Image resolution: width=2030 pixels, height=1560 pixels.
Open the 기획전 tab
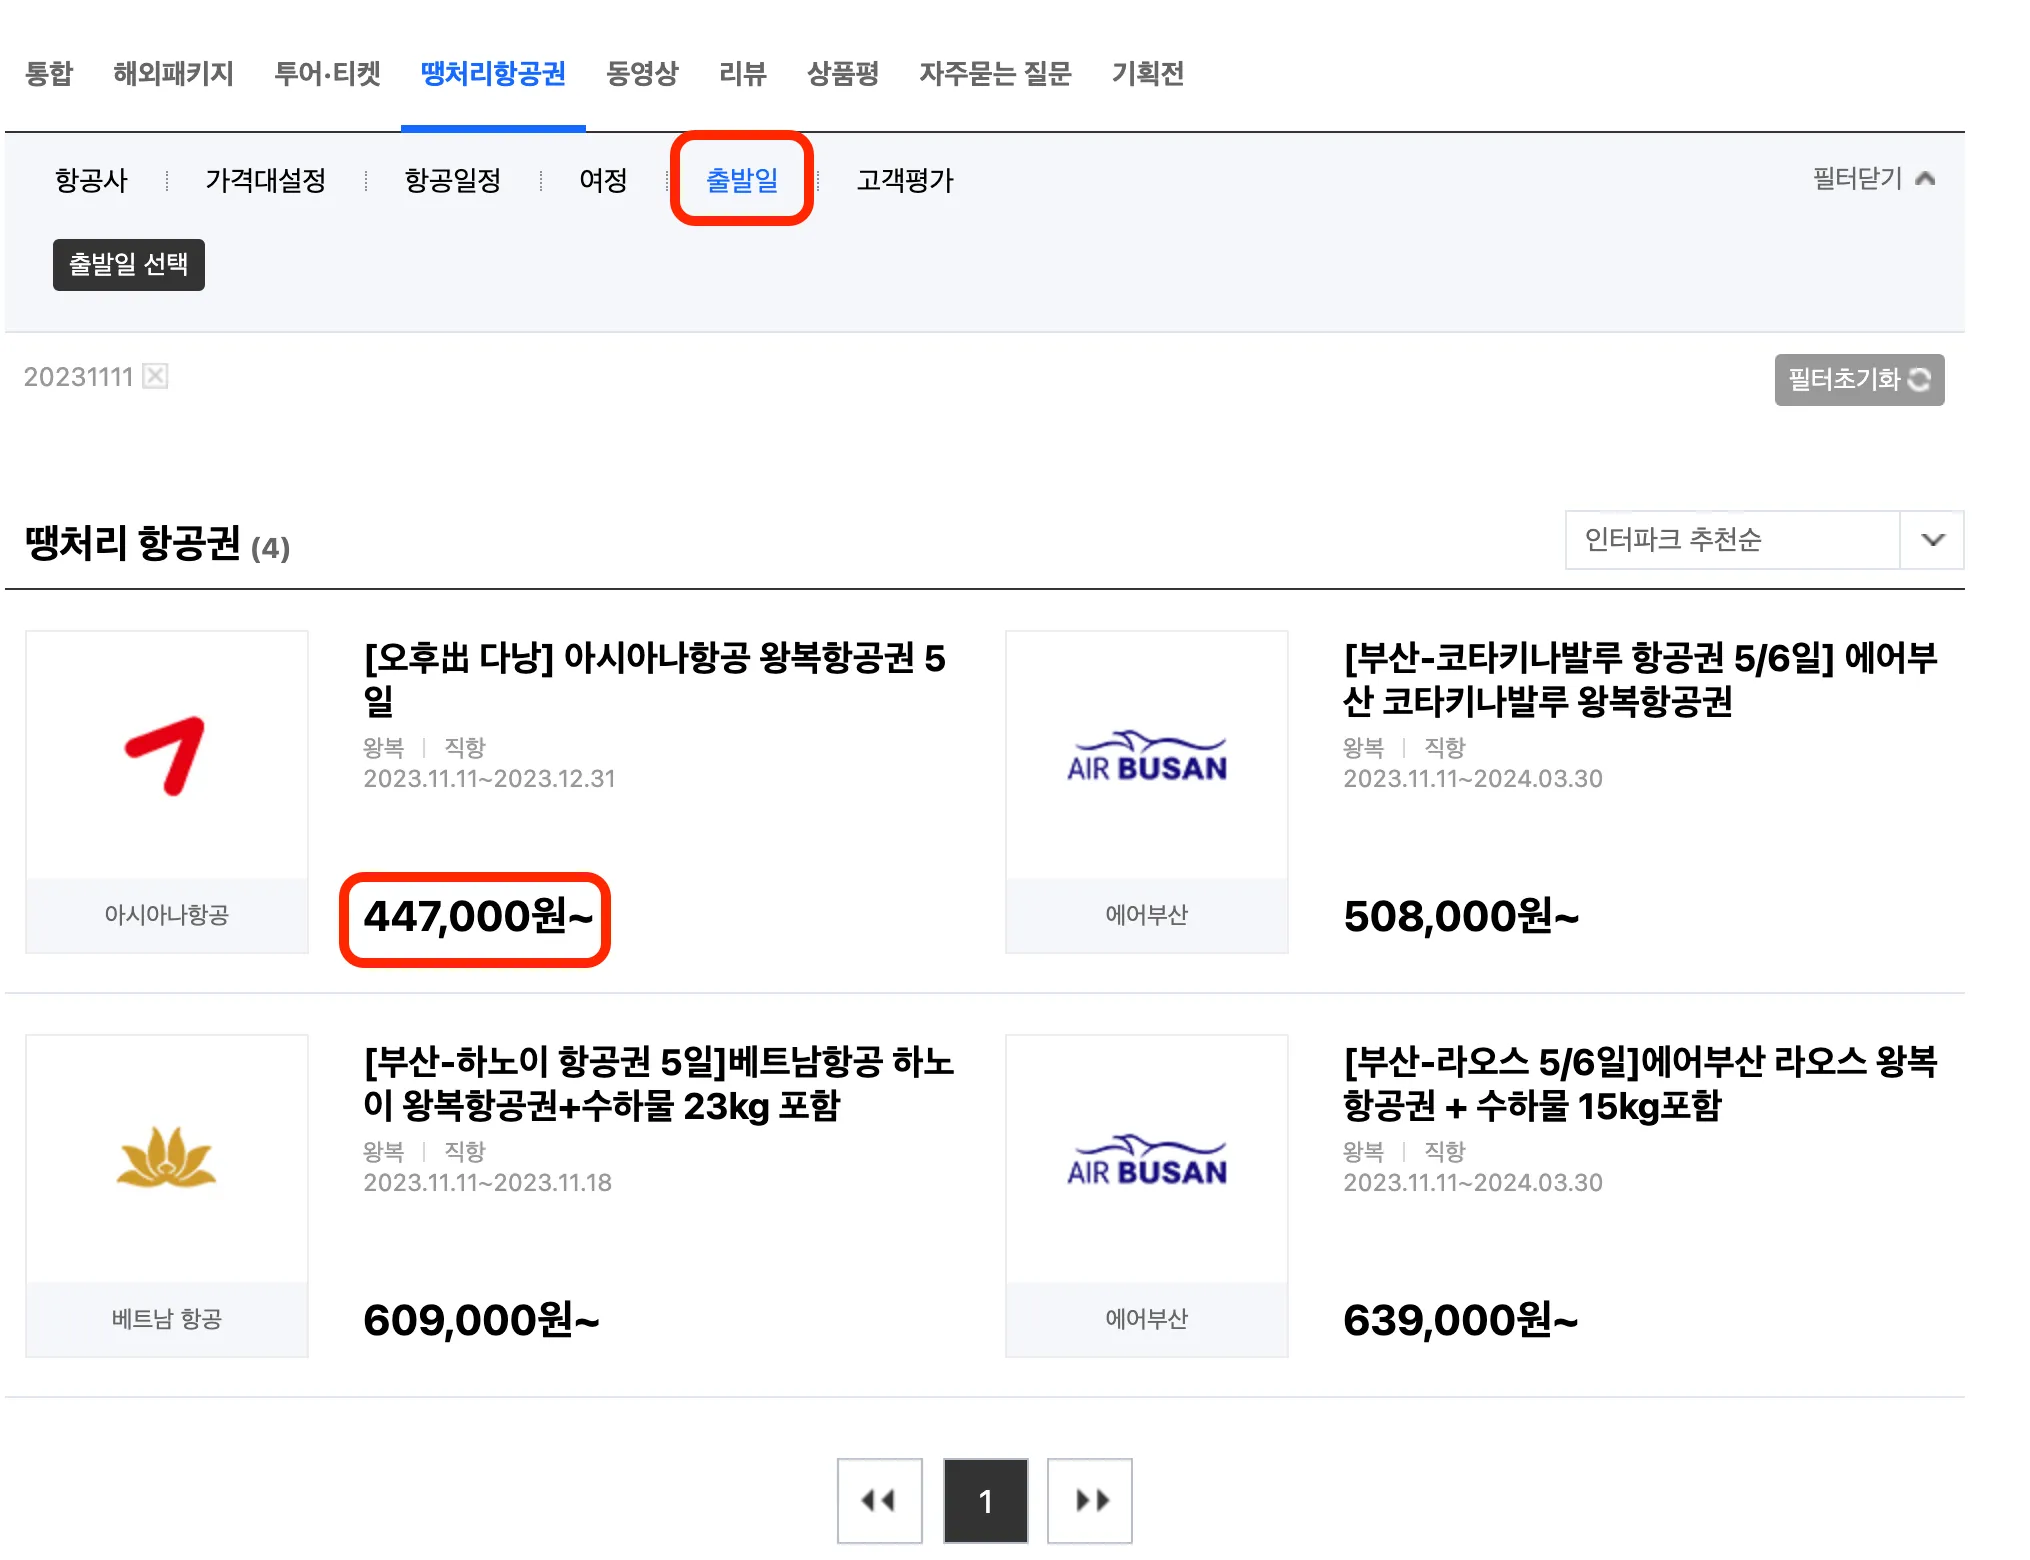click(x=1148, y=73)
